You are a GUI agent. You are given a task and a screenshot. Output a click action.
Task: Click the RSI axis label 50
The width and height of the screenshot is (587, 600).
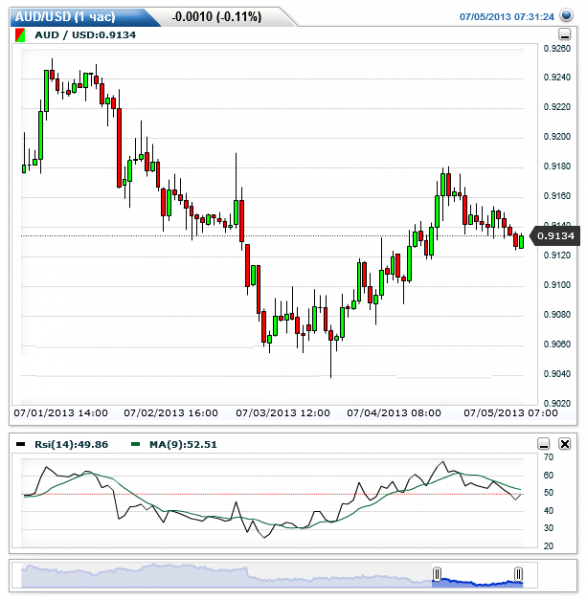(549, 492)
